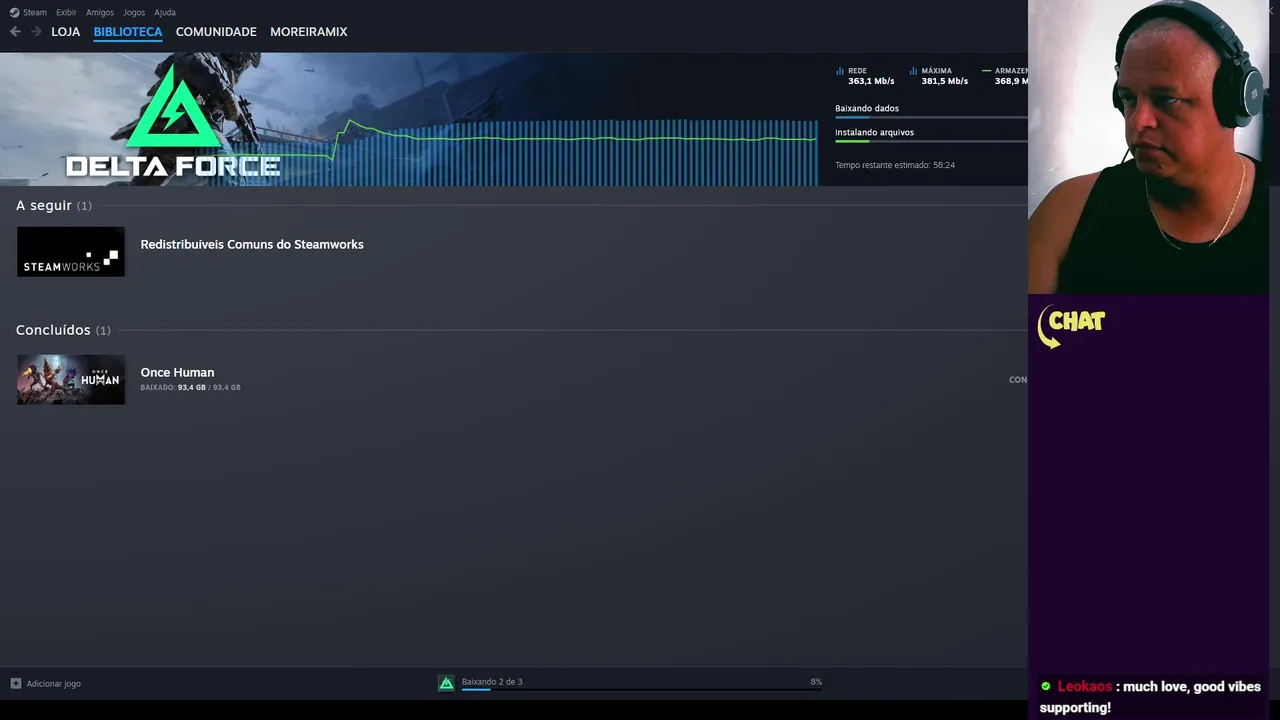Click the Baixando dados progress bar
The width and height of the screenshot is (1280, 720).
[x=931, y=117]
